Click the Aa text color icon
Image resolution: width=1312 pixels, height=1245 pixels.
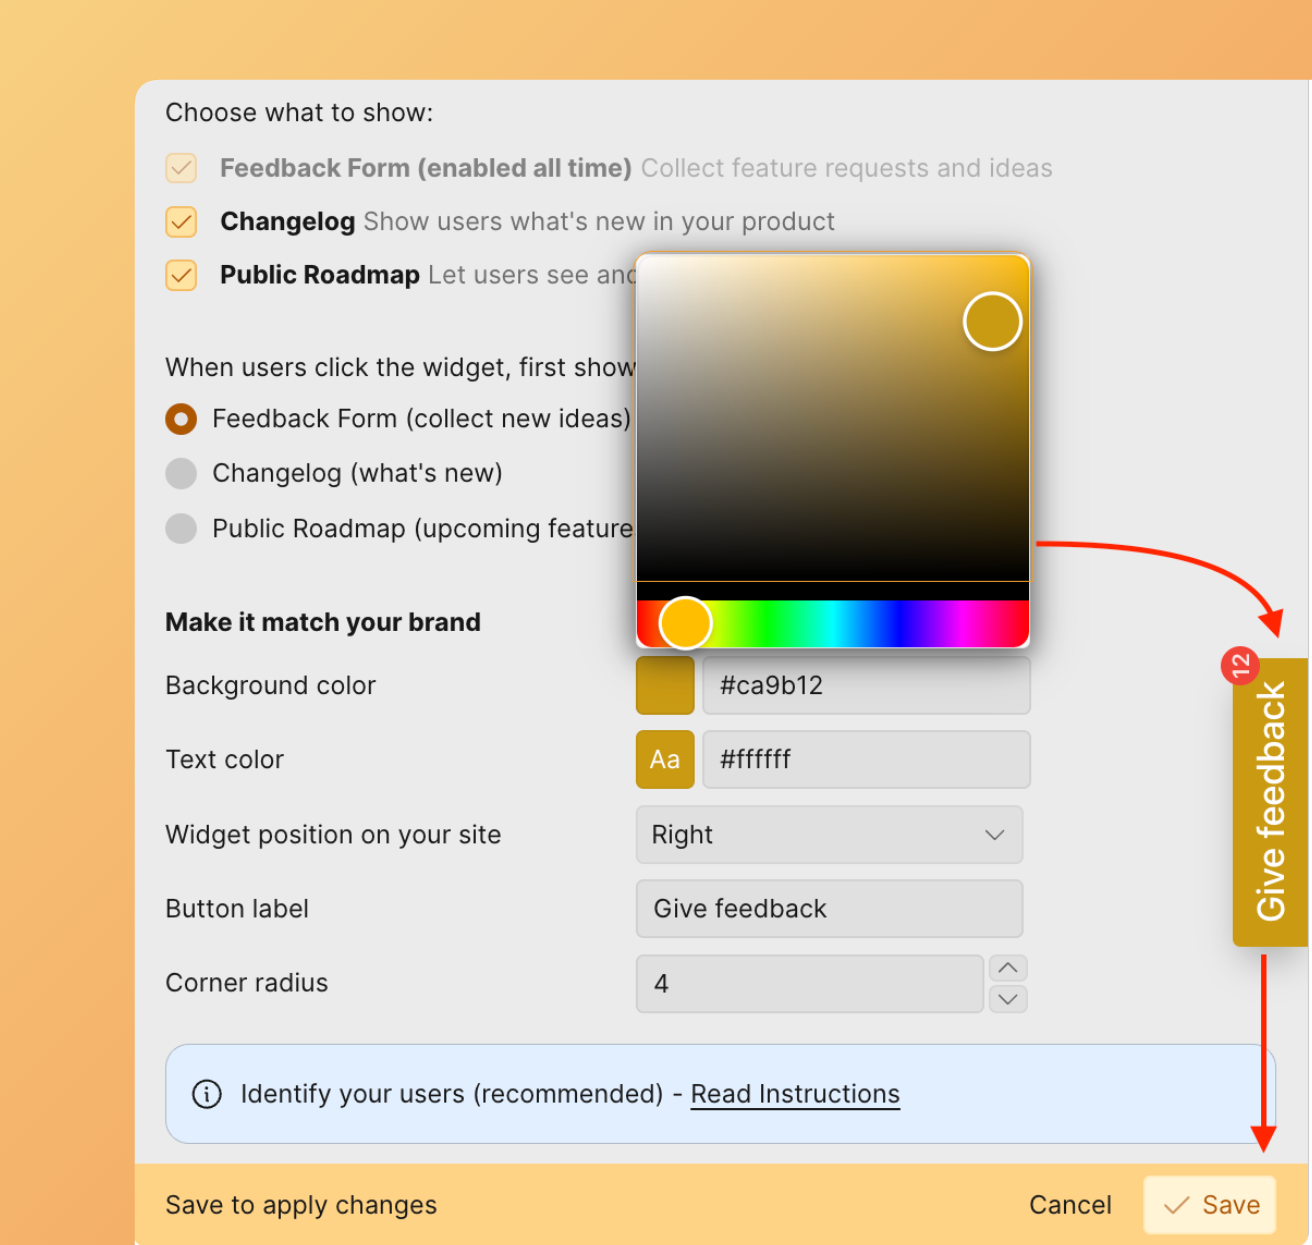[664, 759]
